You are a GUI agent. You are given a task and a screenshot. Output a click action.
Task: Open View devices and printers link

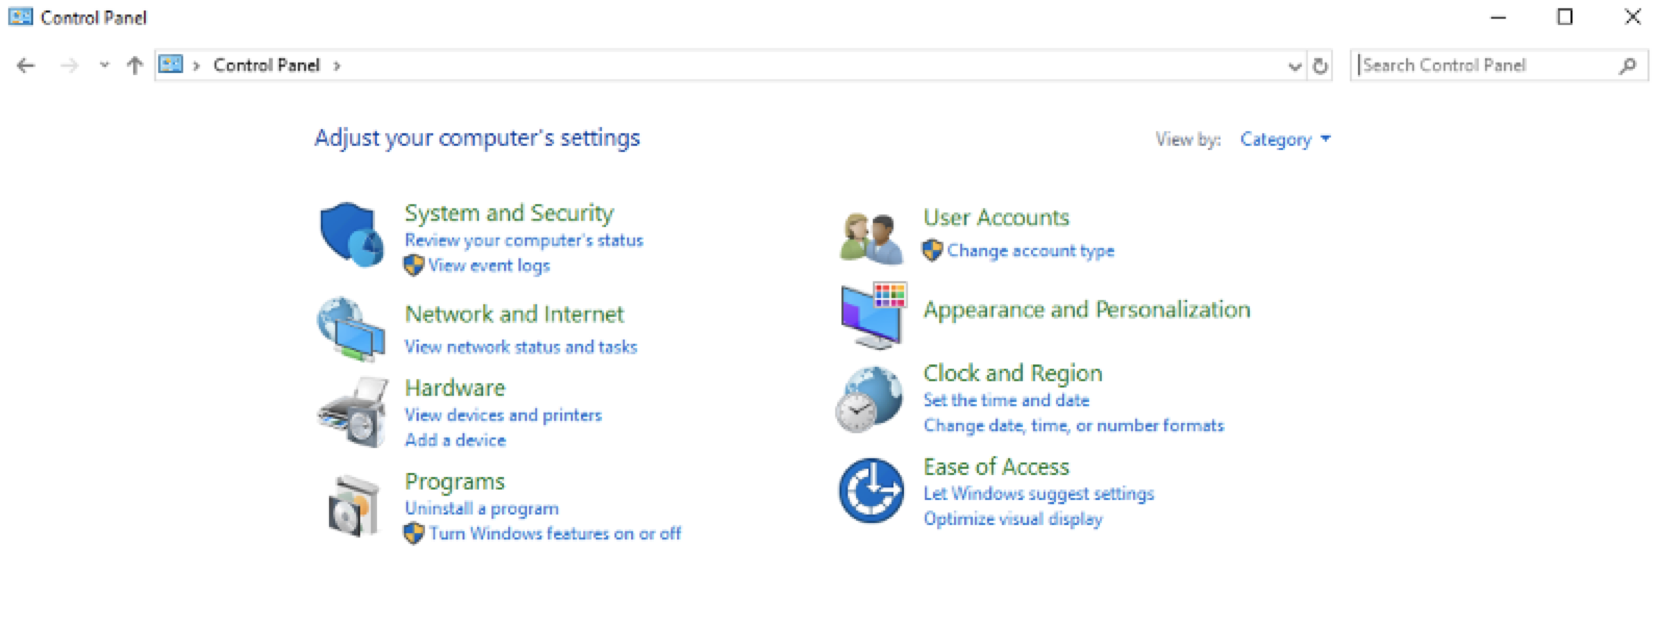coord(503,415)
